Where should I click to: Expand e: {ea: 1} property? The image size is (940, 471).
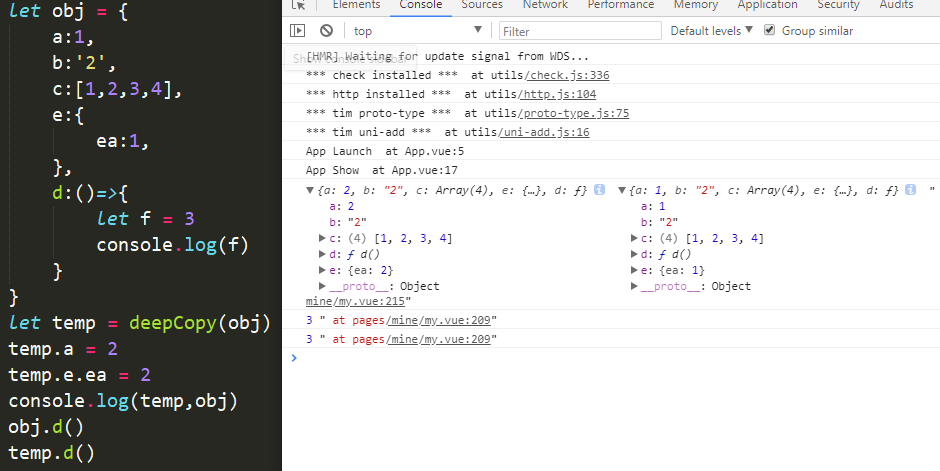[x=634, y=270]
